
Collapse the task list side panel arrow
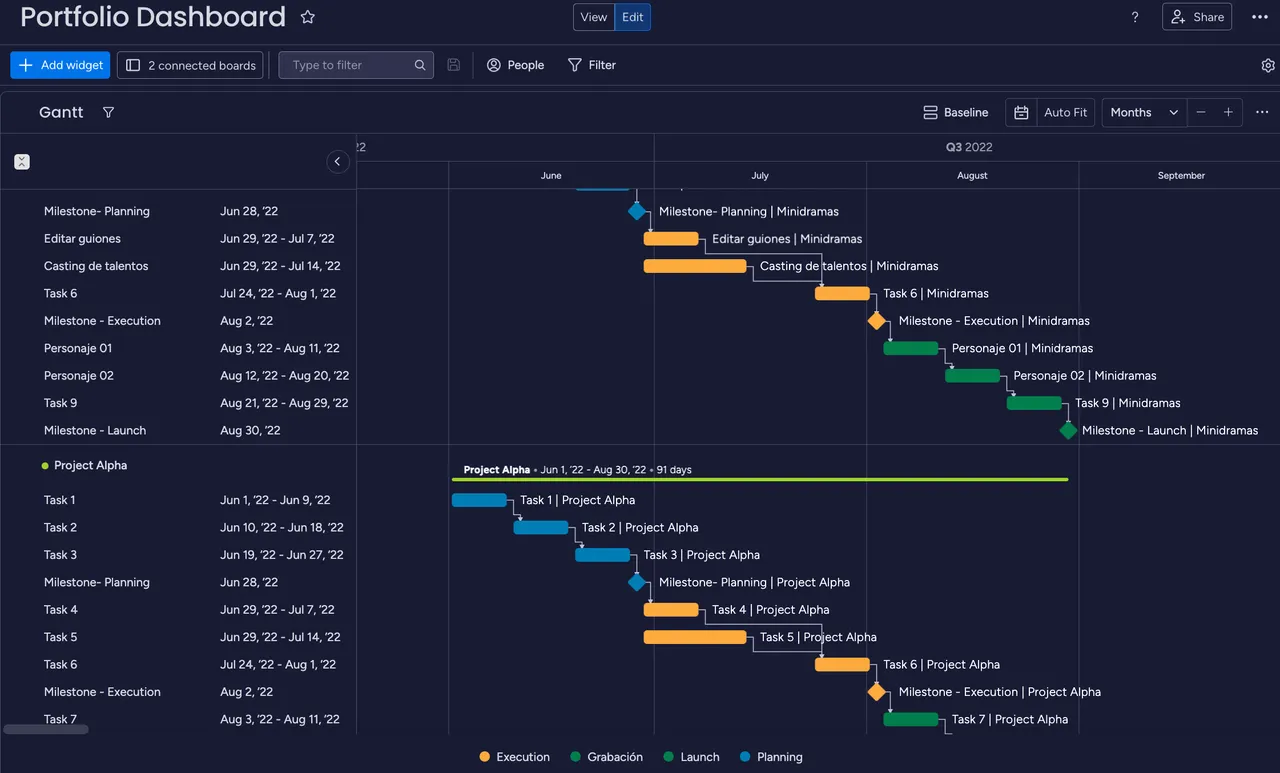click(337, 162)
